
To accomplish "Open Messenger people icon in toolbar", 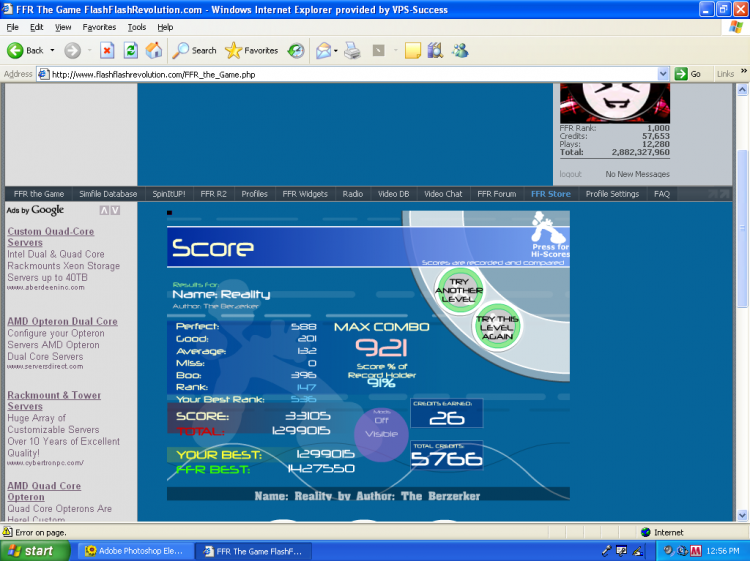I will 460,50.
